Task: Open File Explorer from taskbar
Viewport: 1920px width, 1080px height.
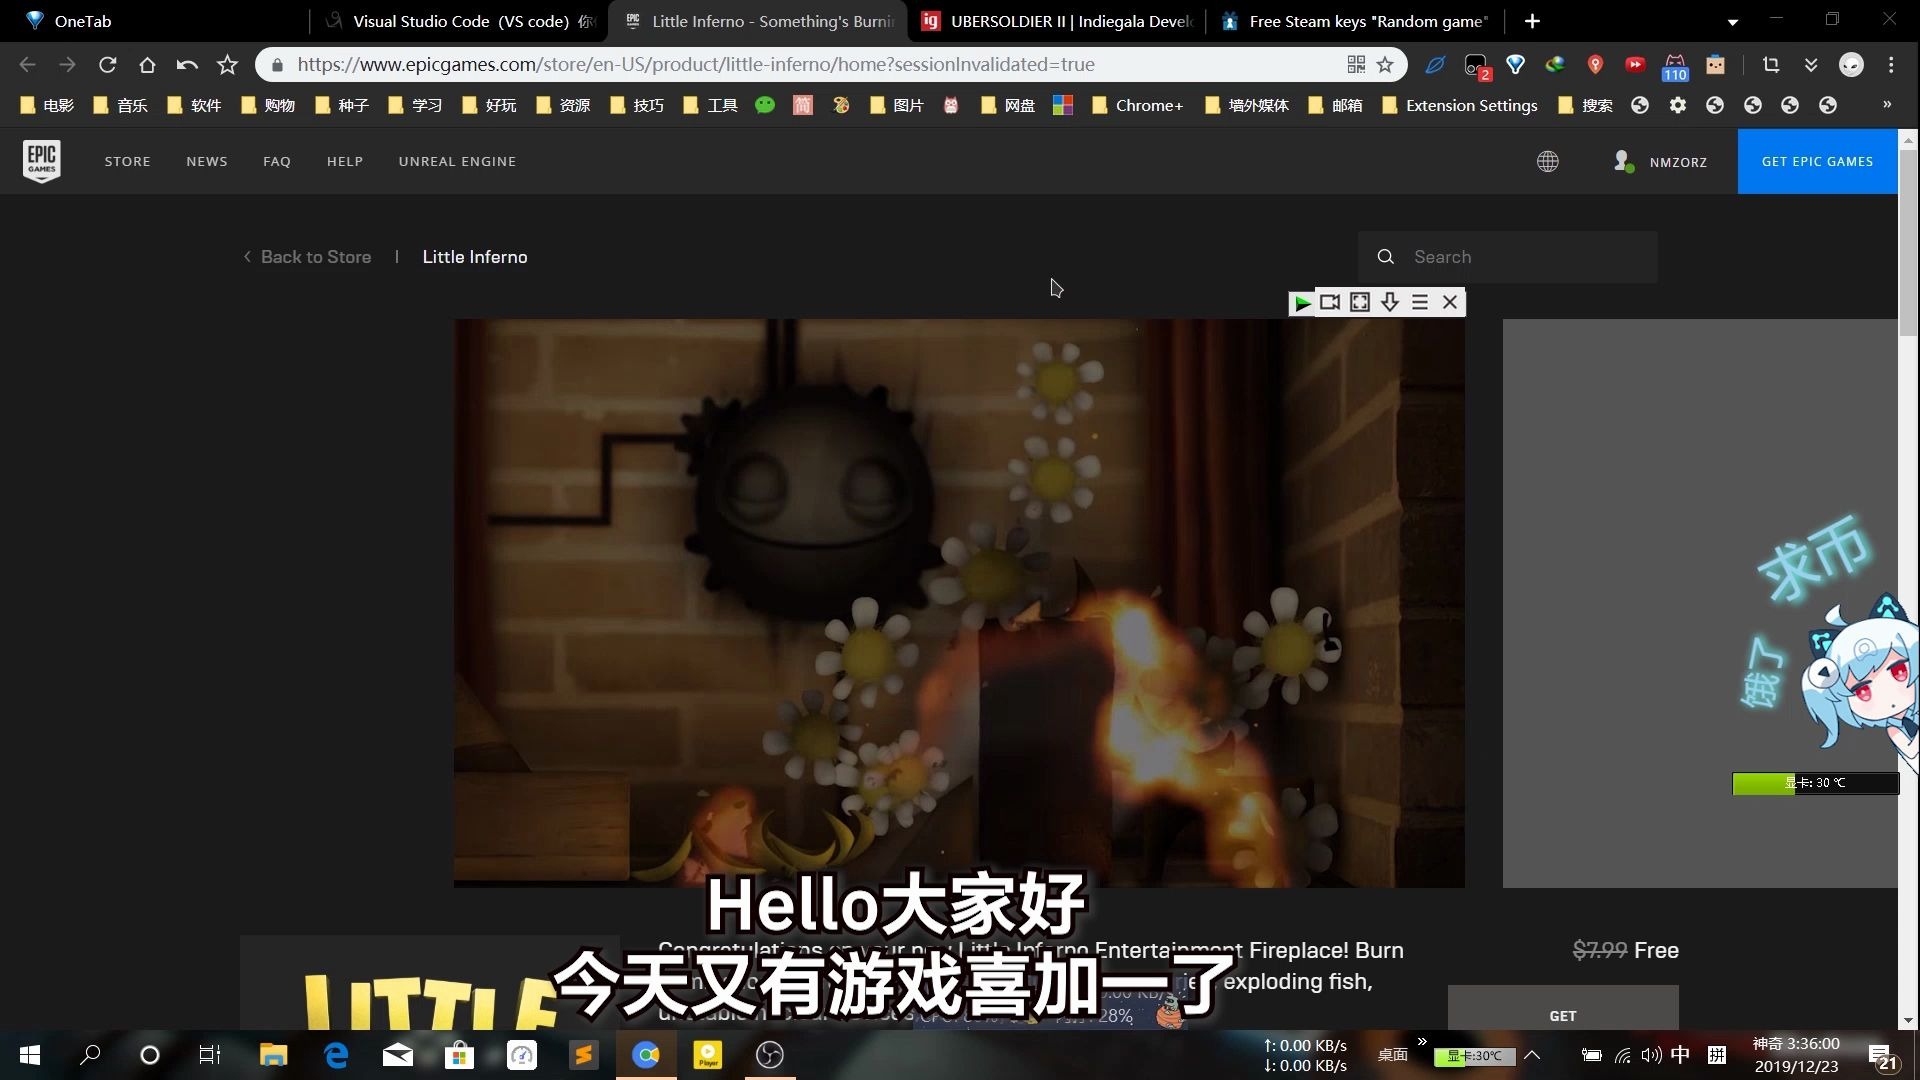Action: coord(273,1055)
